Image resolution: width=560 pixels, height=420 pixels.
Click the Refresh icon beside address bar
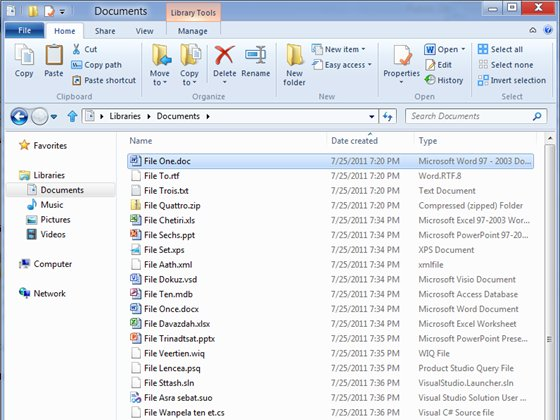click(x=388, y=116)
